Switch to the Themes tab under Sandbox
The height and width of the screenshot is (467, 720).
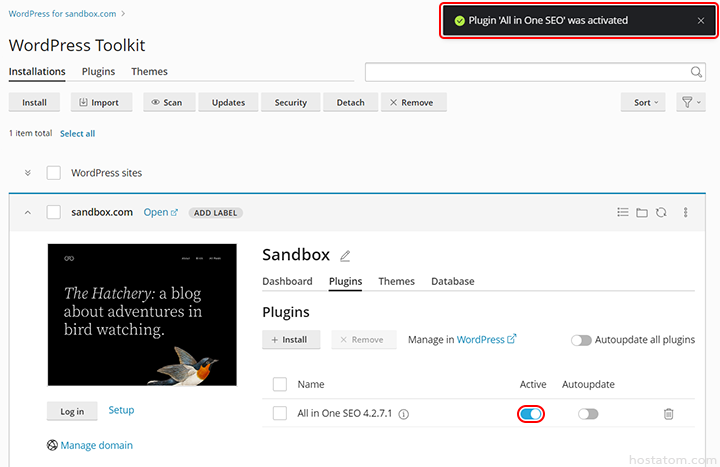(x=396, y=282)
